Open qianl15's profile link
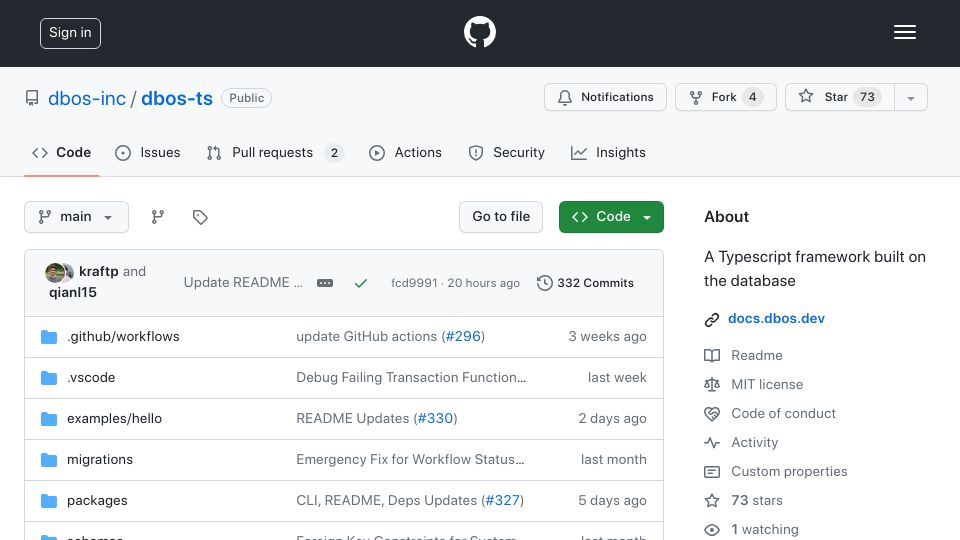Image resolution: width=960 pixels, height=540 pixels. click(73, 292)
